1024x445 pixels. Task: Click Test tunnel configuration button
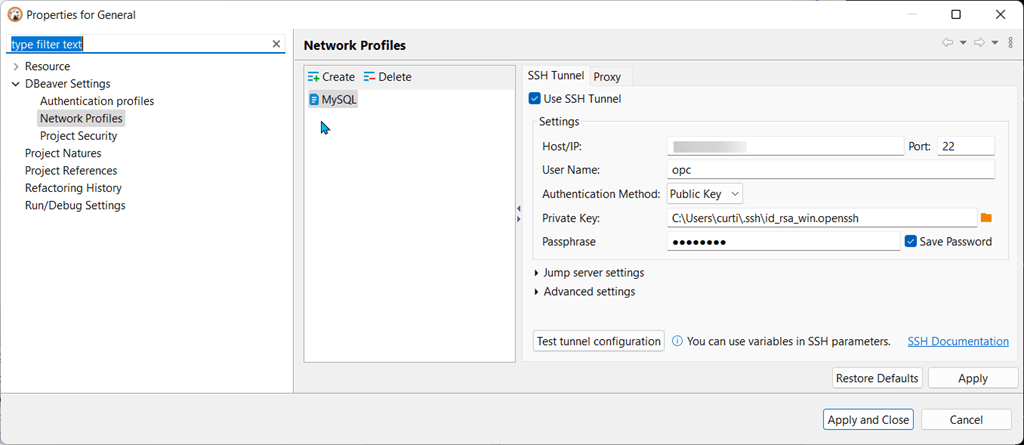coord(599,341)
